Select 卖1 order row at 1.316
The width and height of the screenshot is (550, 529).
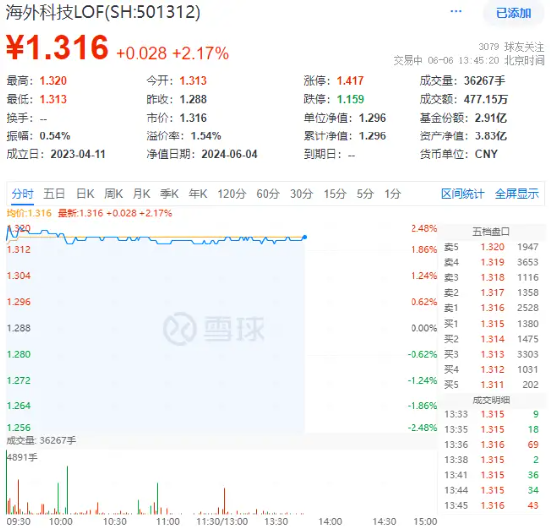click(491, 308)
